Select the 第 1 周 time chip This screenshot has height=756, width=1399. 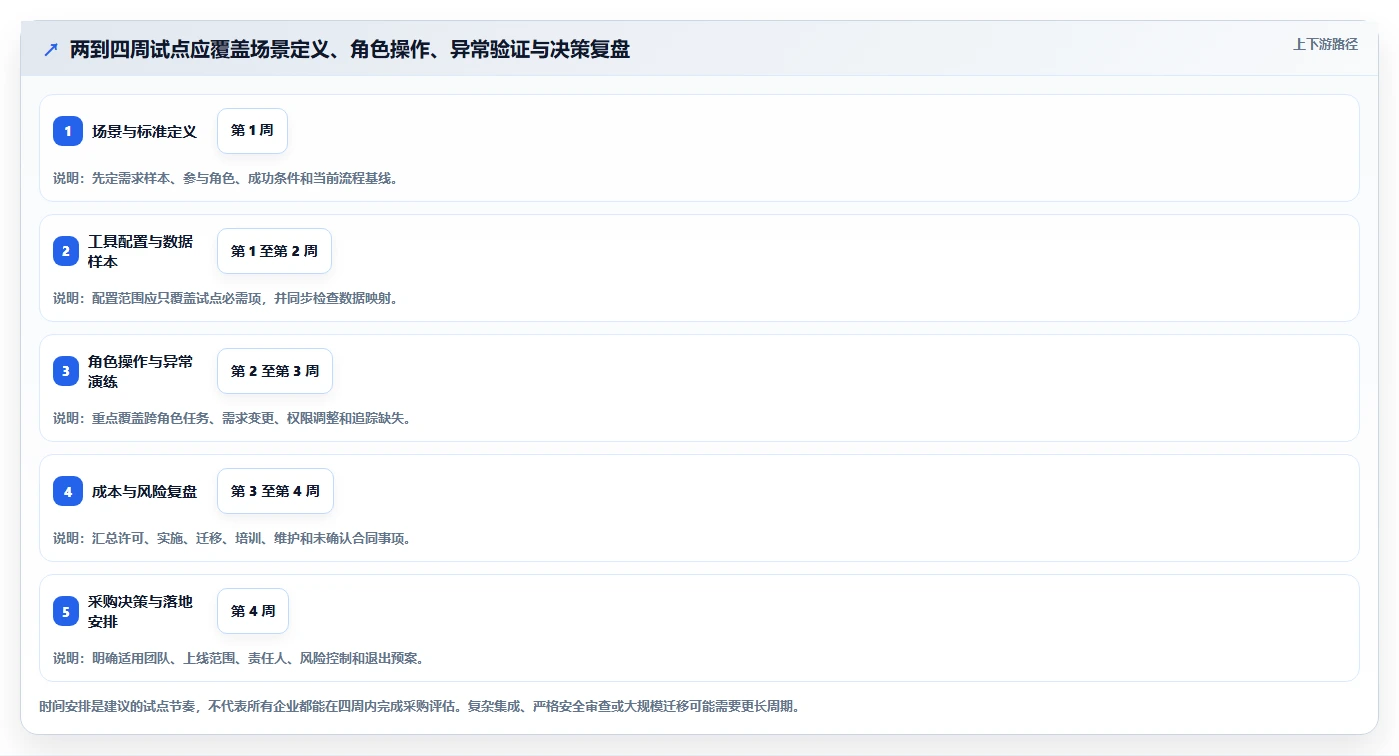[252, 131]
